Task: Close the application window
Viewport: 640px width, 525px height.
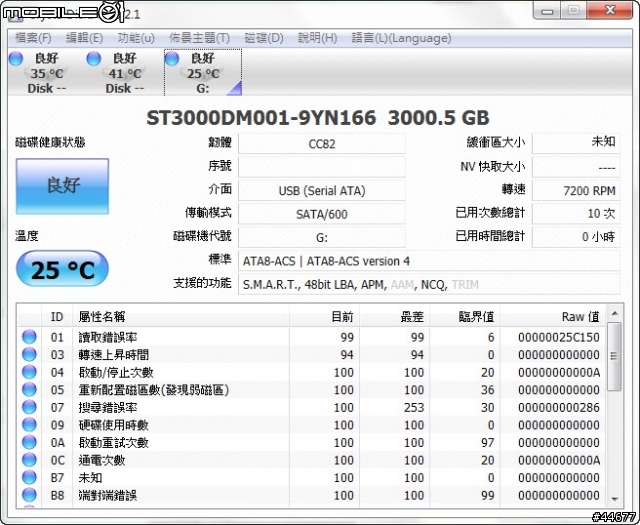Action: point(610,11)
